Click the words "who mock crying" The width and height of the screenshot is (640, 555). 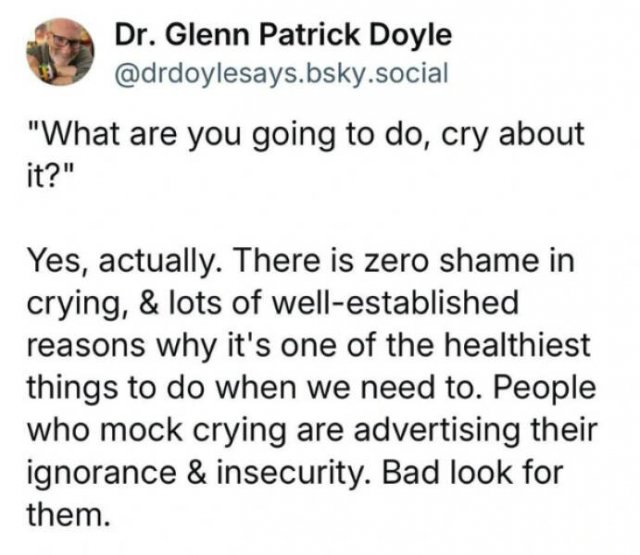tap(158, 431)
